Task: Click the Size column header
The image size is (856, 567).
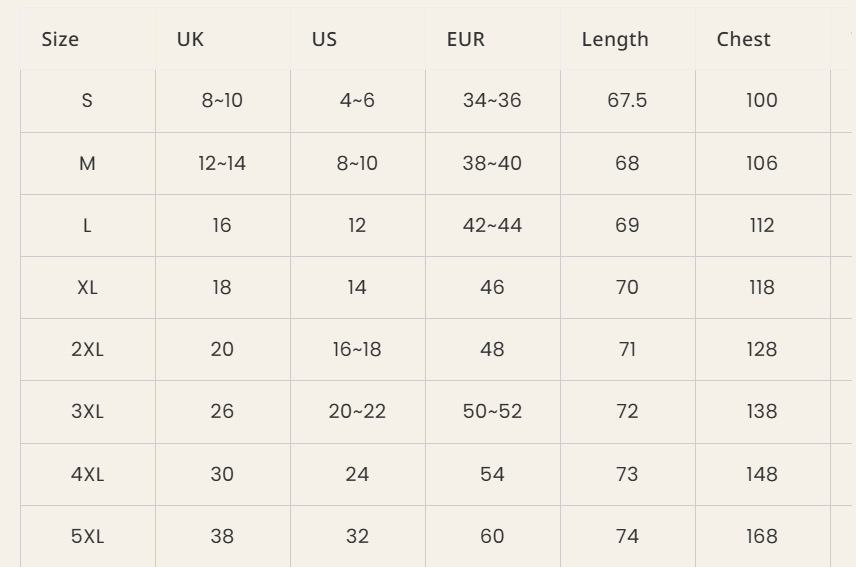Action: point(60,39)
